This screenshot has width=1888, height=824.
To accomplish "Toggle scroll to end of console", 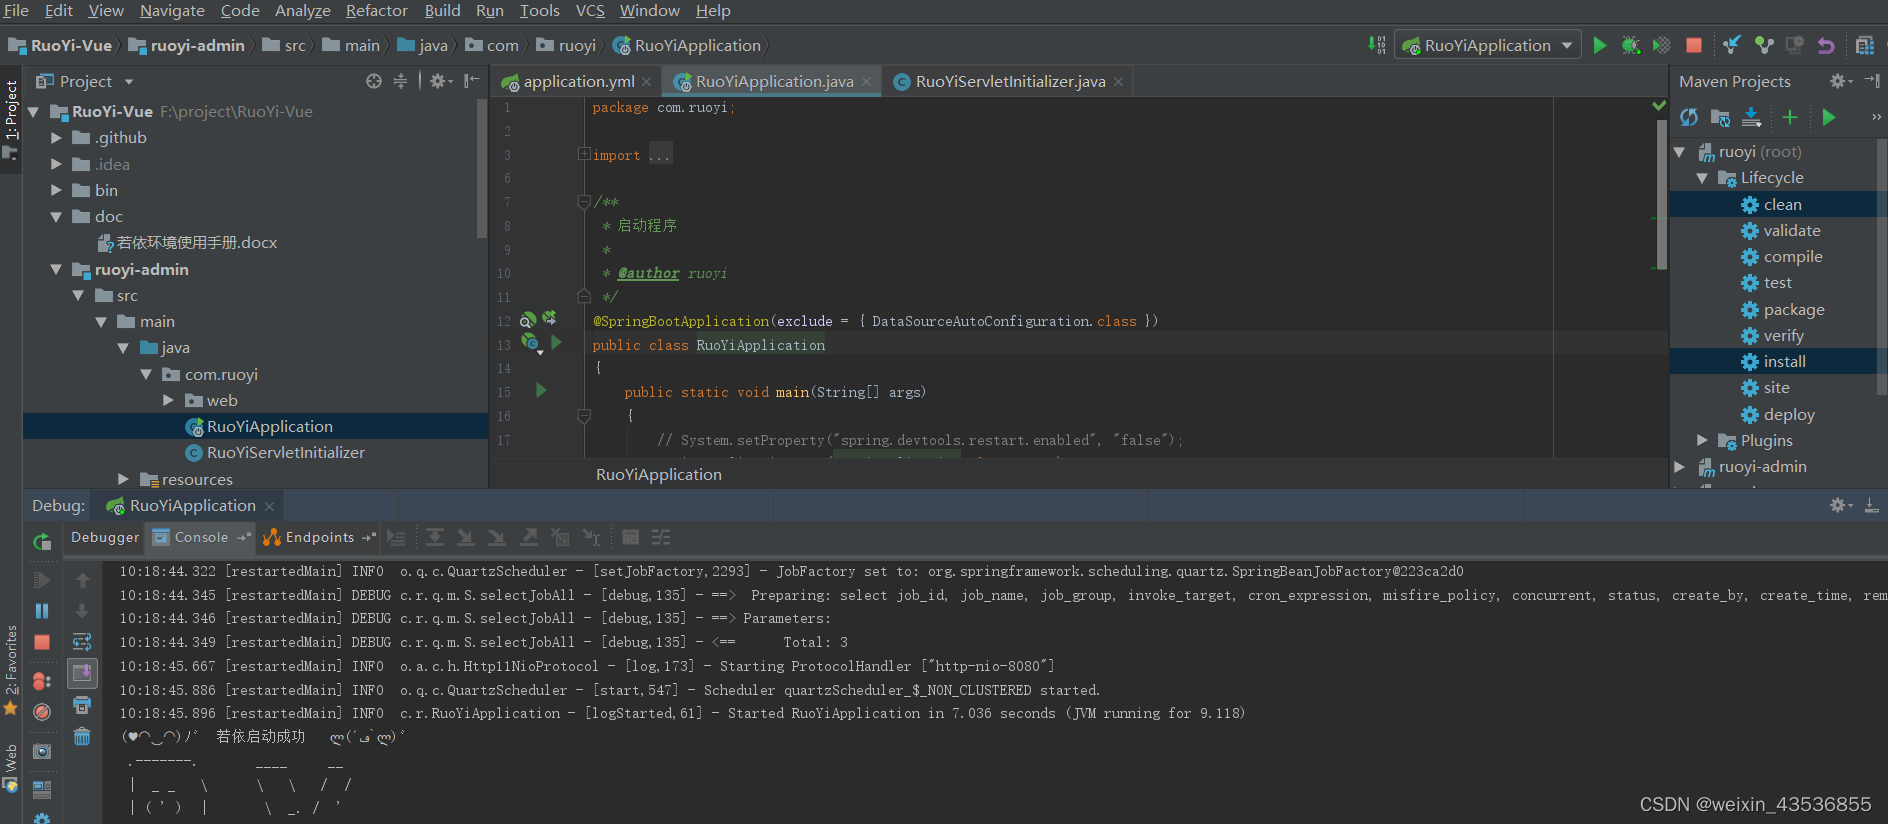I will point(82,673).
